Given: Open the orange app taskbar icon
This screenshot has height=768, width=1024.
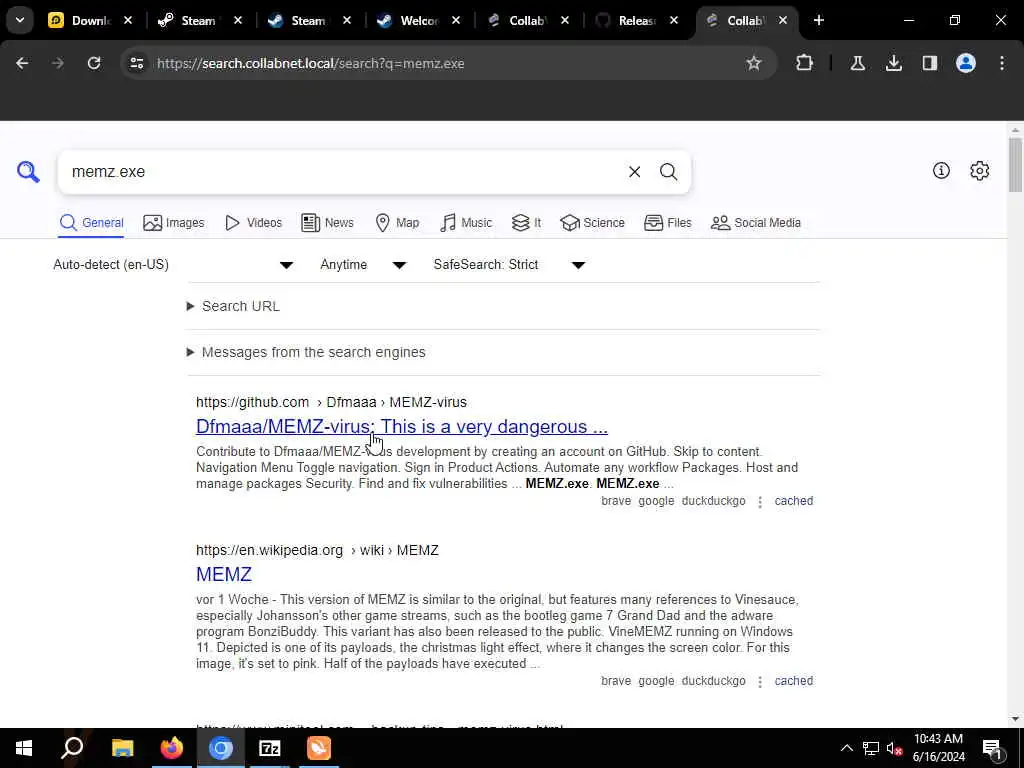Looking at the screenshot, I should tap(319, 748).
